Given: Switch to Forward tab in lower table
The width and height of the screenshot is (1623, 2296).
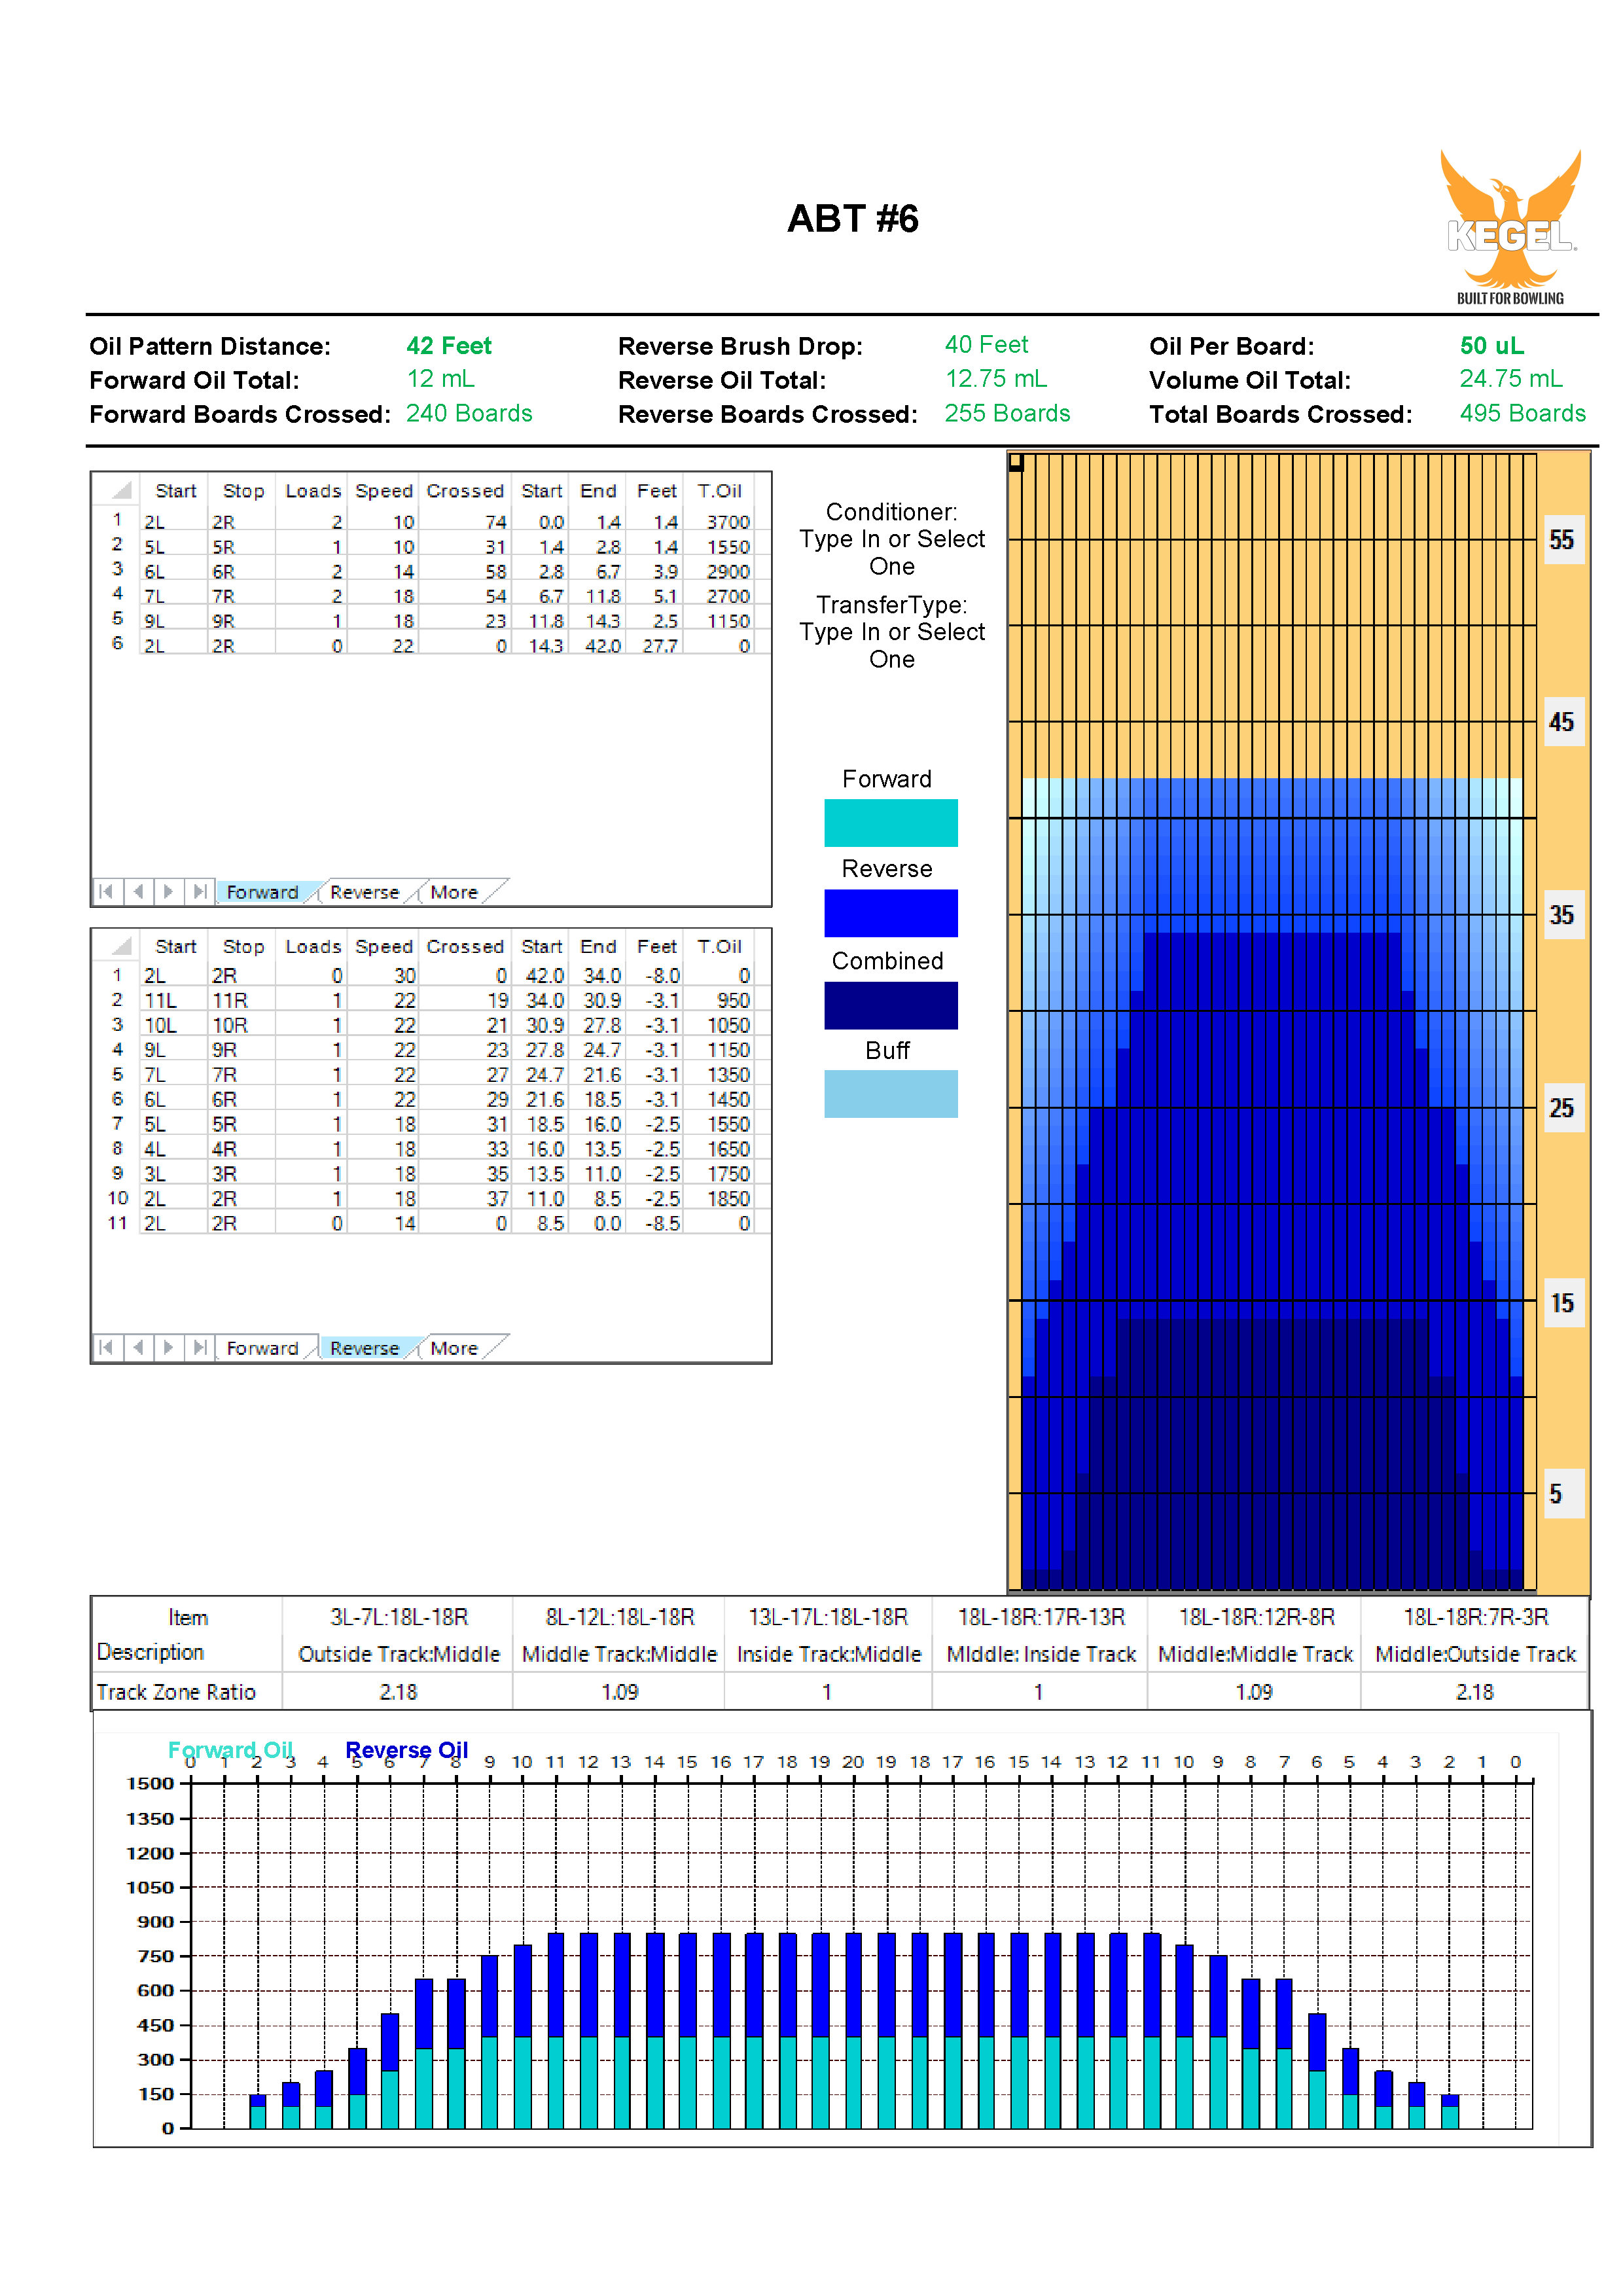Looking at the screenshot, I should click(262, 1348).
